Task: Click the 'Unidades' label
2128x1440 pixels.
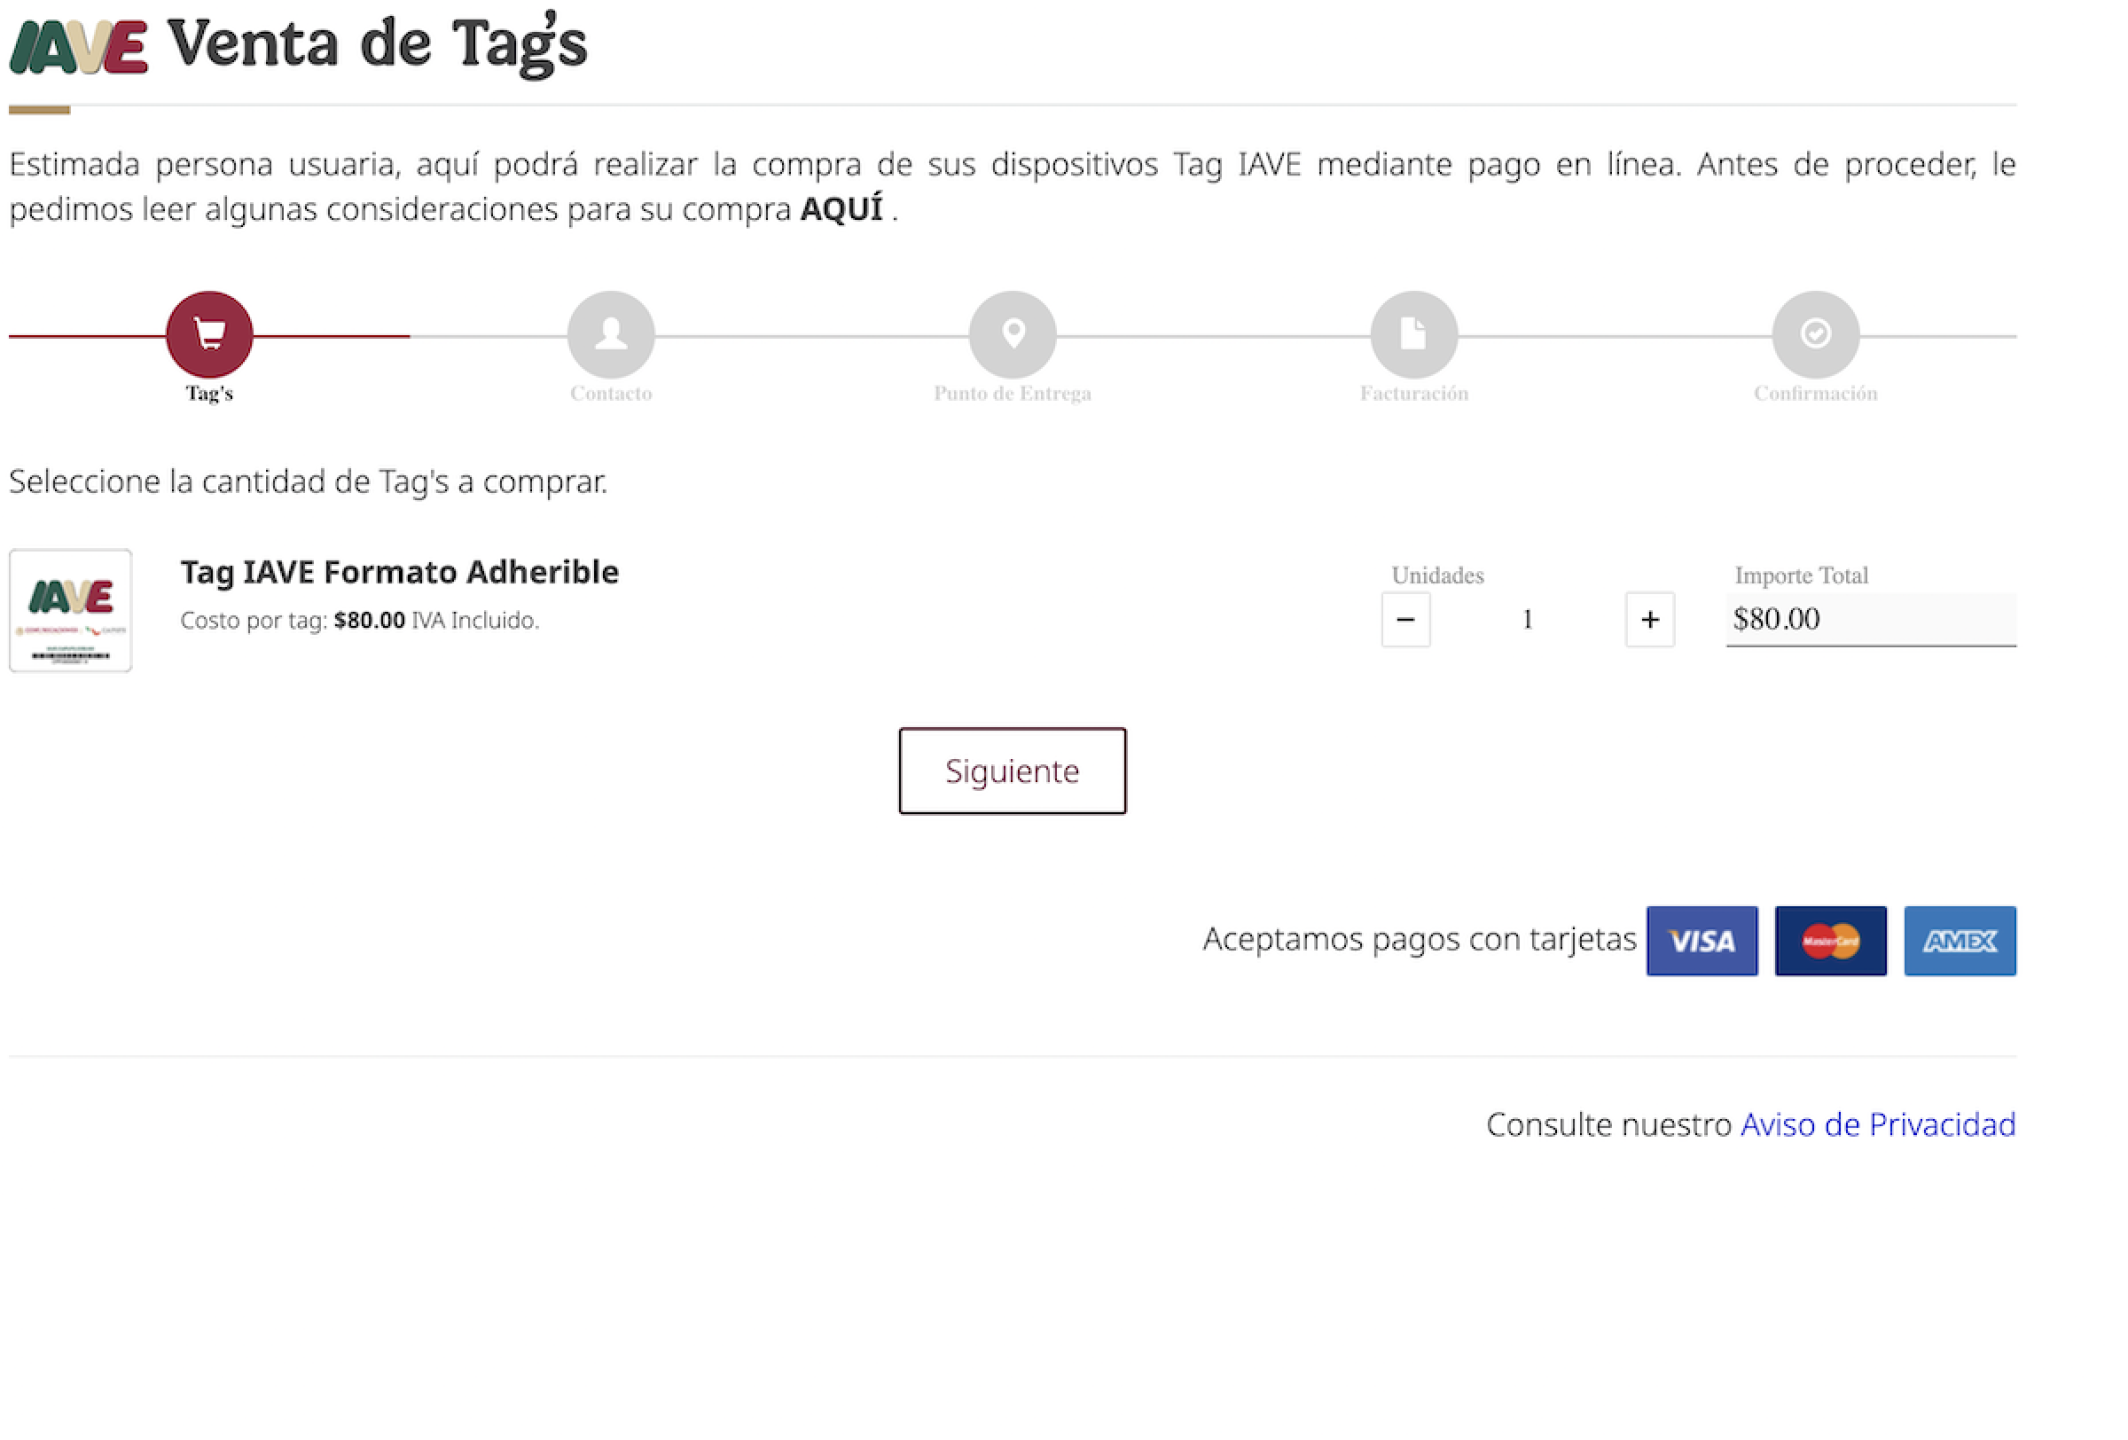Action: [x=1438, y=575]
